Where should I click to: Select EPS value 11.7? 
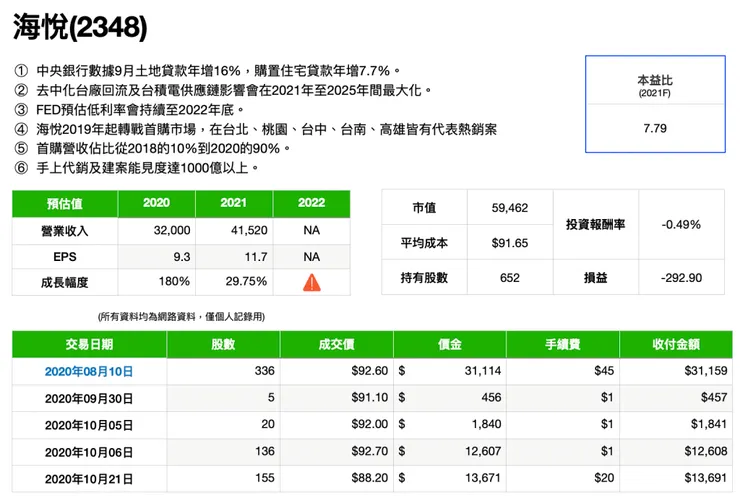point(256,257)
